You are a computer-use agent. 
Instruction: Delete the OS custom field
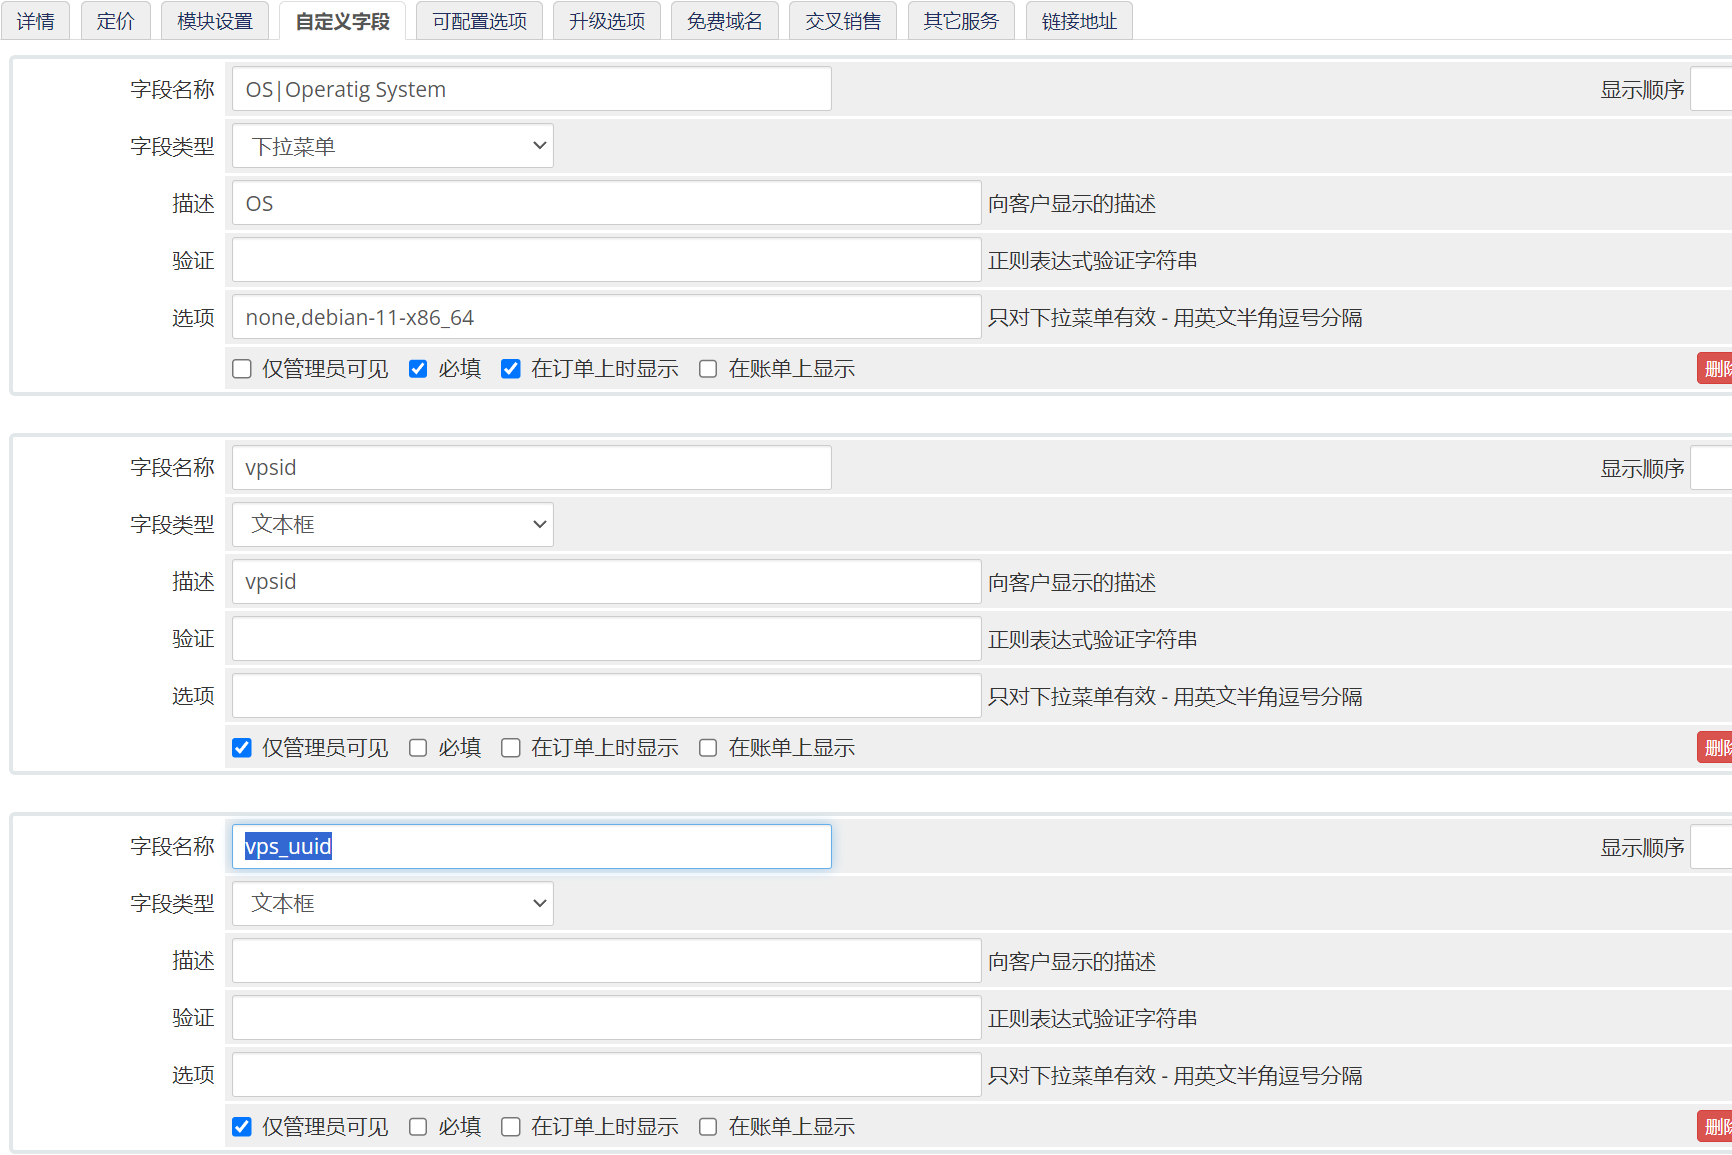click(1714, 368)
